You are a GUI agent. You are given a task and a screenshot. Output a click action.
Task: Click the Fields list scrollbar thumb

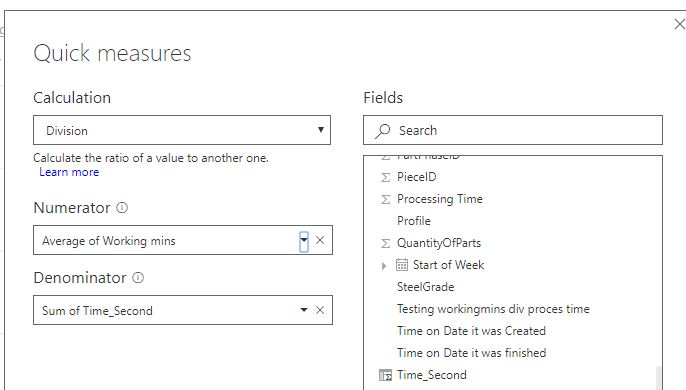click(658, 378)
